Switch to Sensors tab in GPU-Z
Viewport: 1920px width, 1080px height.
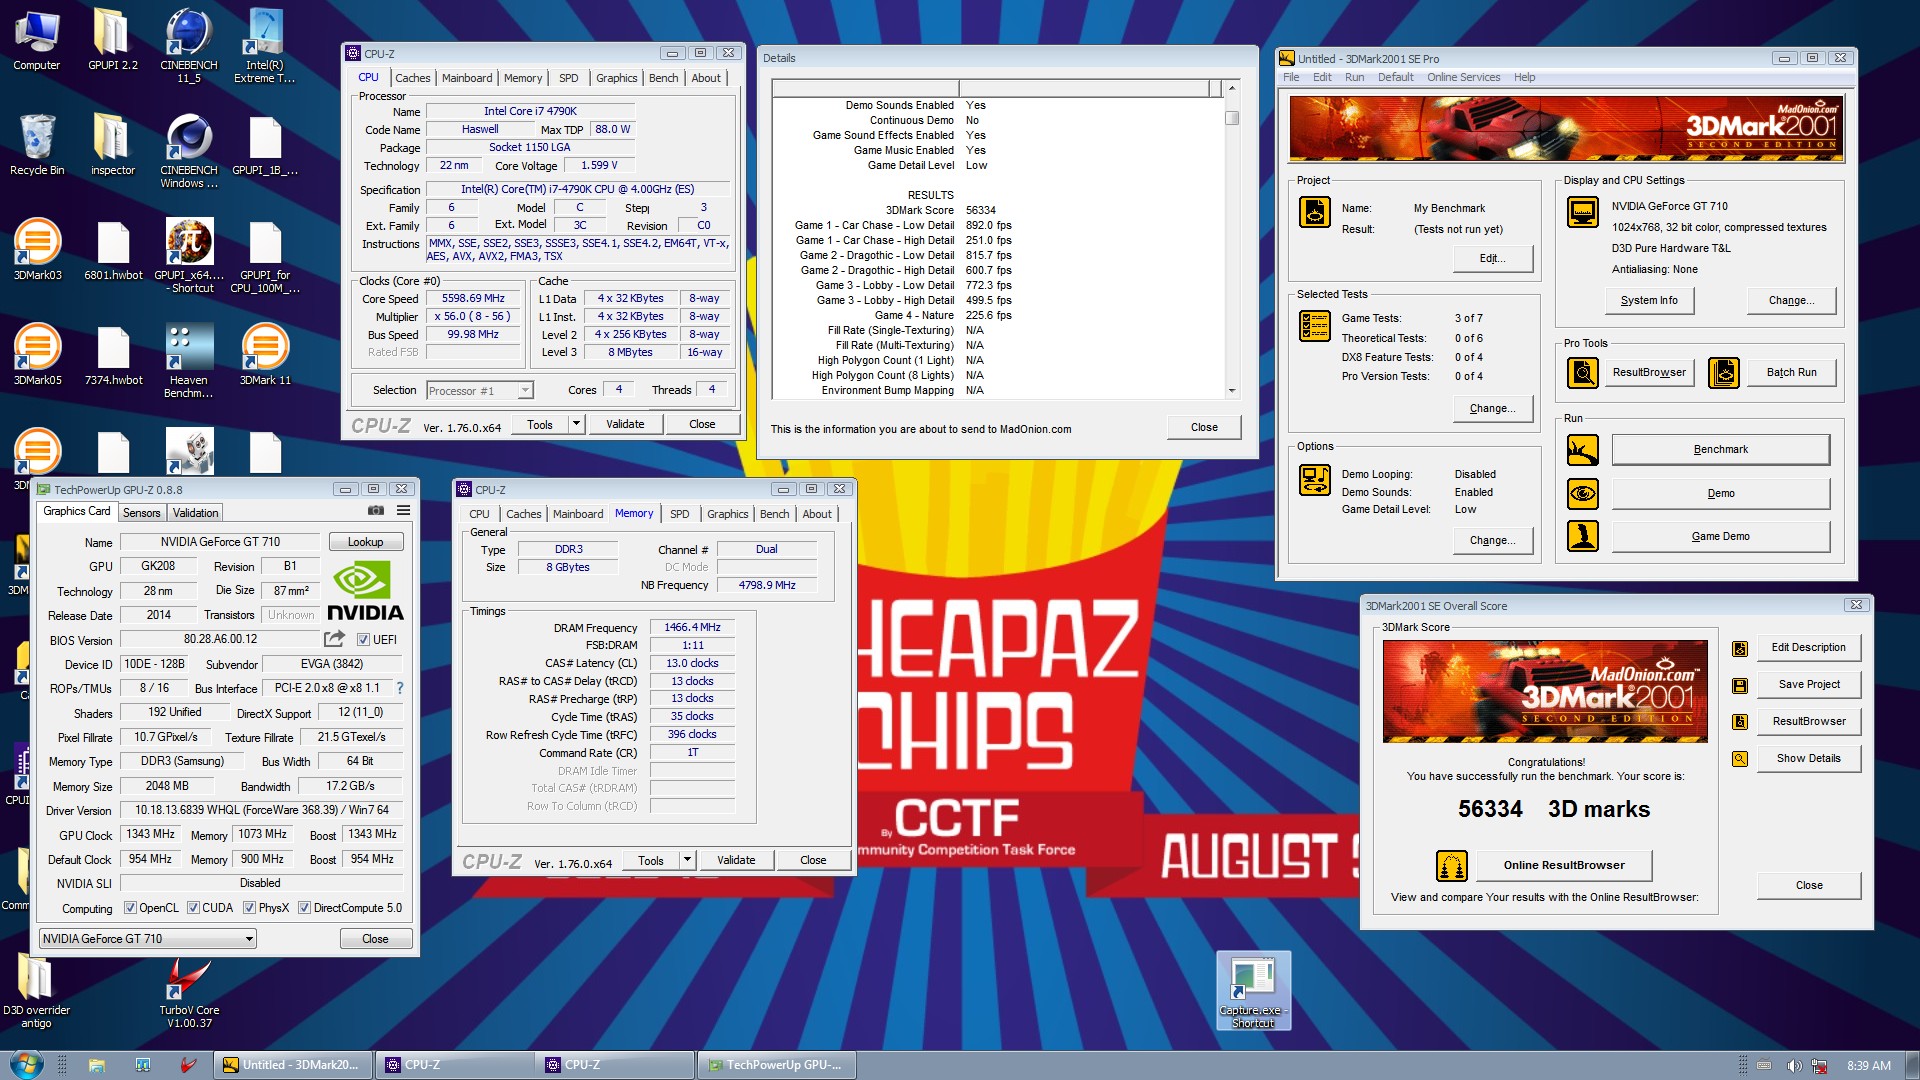pos(141,513)
